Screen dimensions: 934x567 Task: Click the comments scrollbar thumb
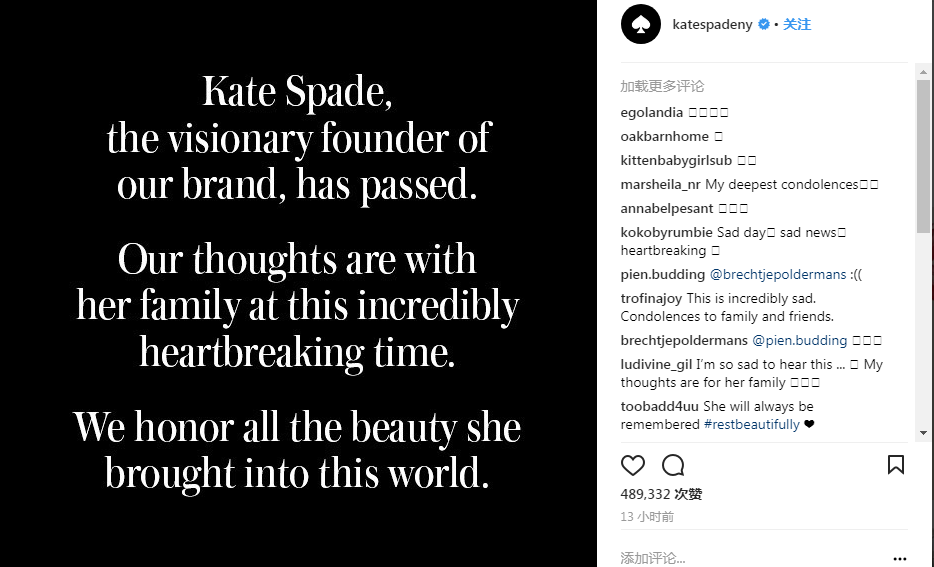point(923,156)
